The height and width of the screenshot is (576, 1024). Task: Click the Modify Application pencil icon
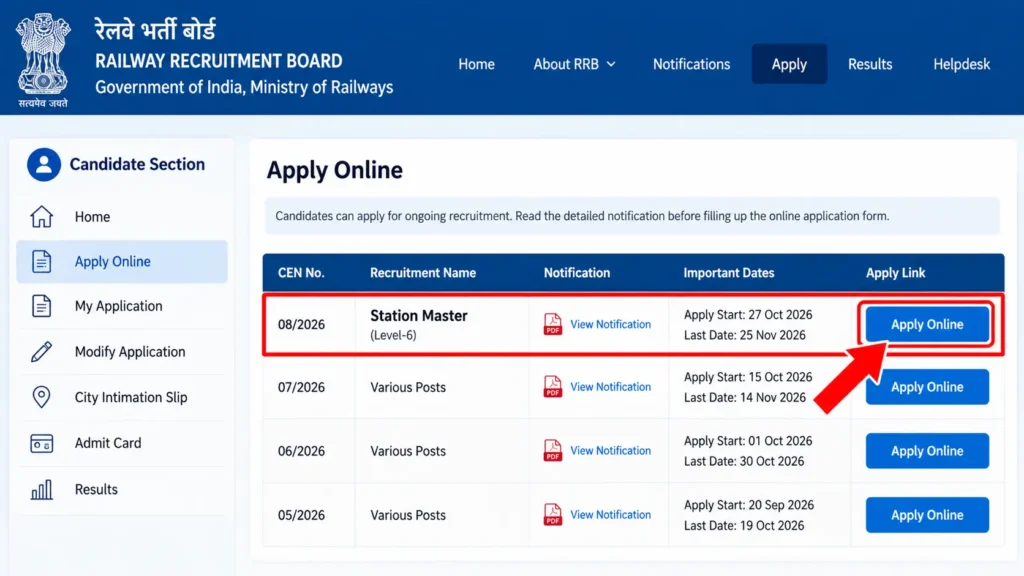[41, 351]
